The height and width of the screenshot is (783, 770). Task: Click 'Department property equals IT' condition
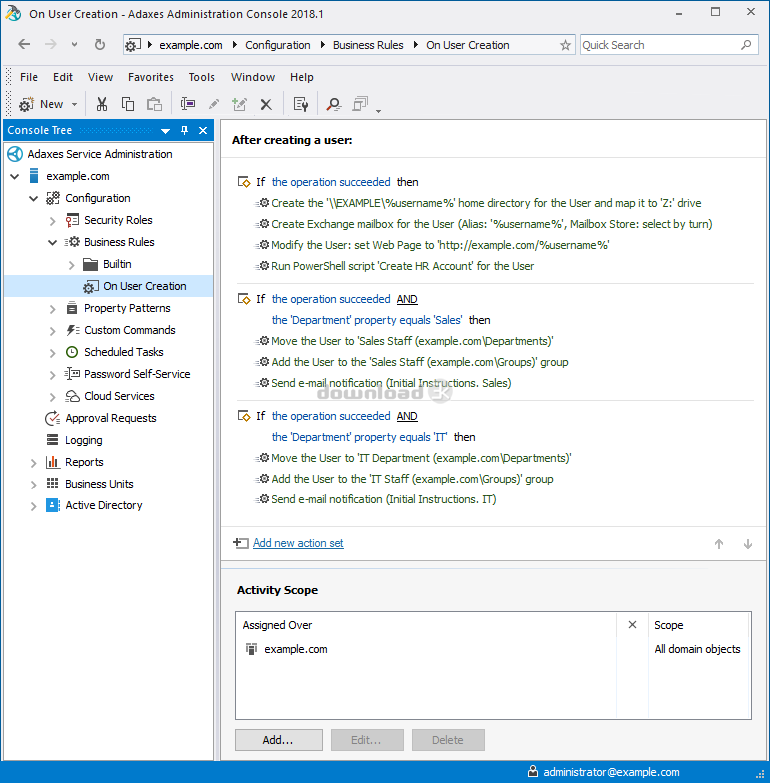pos(360,437)
